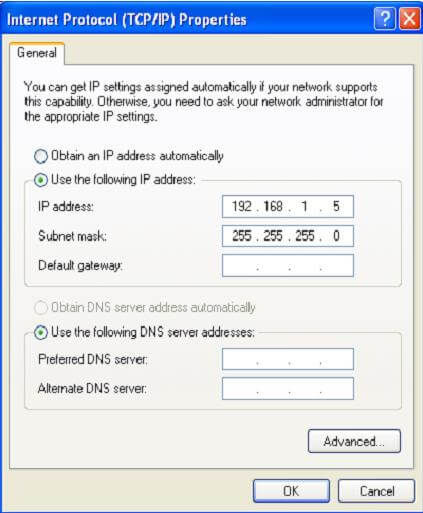Click the dialog title bar text

tap(127, 20)
